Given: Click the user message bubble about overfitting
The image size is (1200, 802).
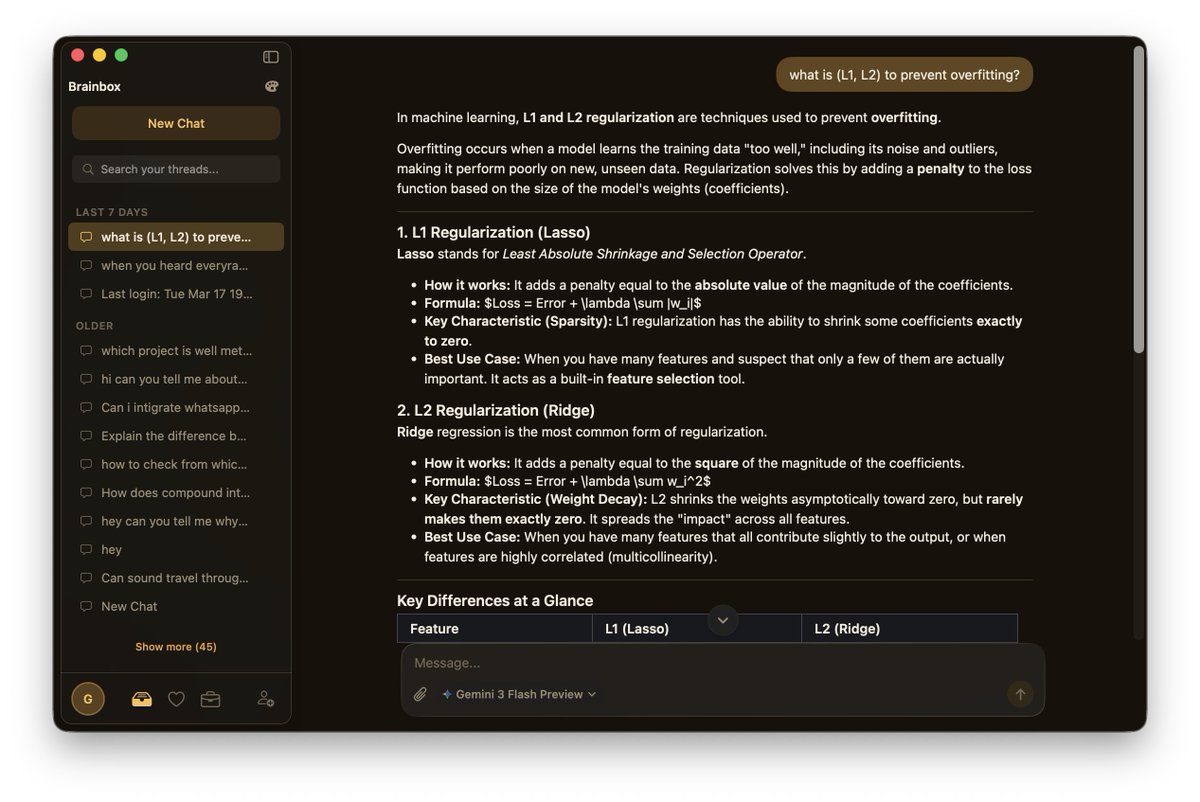Looking at the screenshot, I should [x=904, y=74].
